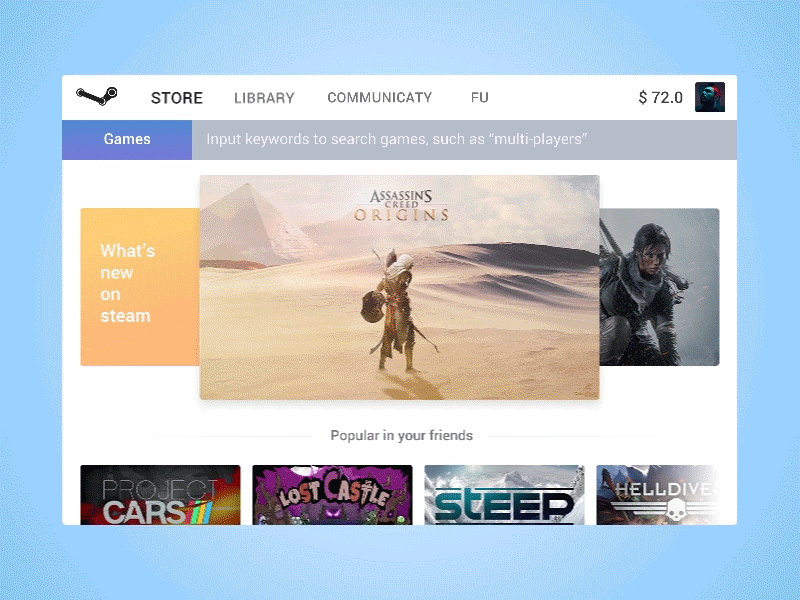Screen dimensions: 800x600
Task: Open Assassin's Creed Origins featured banner
Action: [x=399, y=287]
